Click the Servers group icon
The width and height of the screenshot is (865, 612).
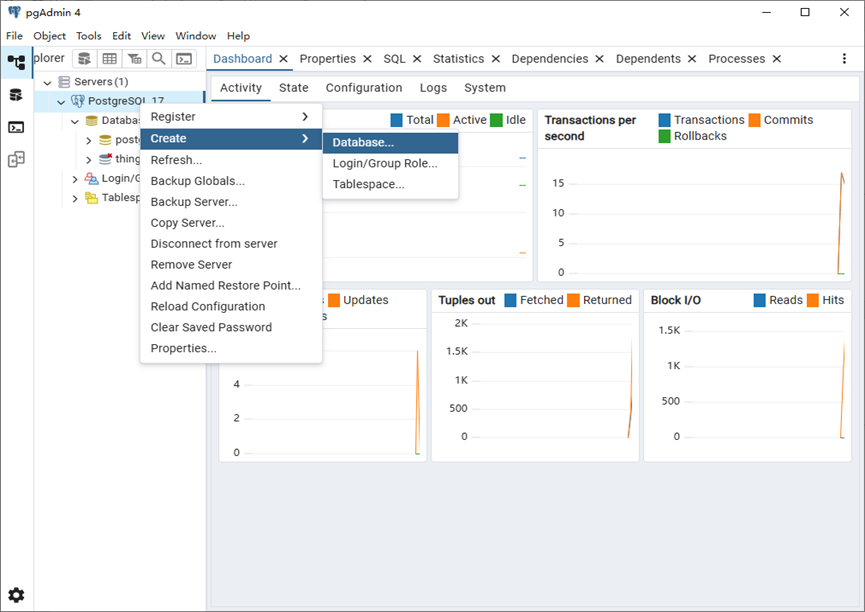click(64, 82)
